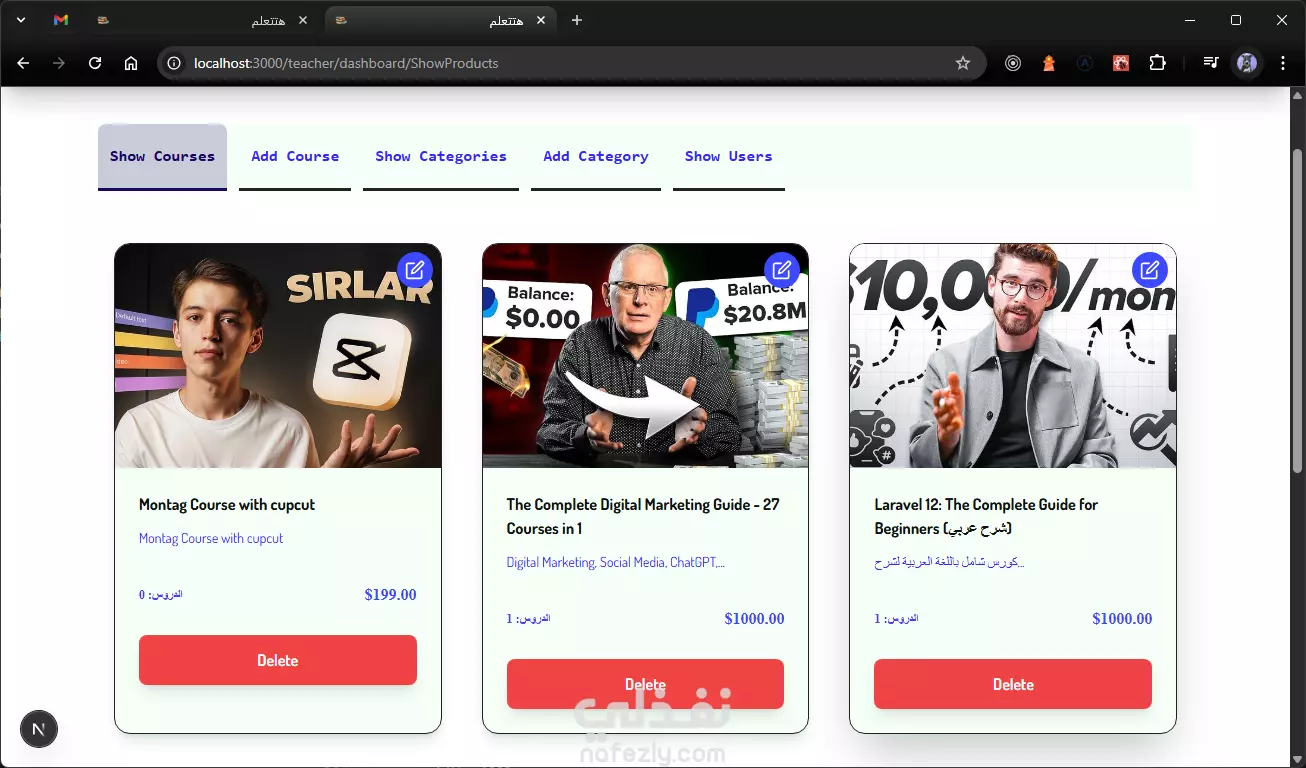Click the Montag course thumbnail image
The image size is (1306, 768).
click(x=278, y=356)
